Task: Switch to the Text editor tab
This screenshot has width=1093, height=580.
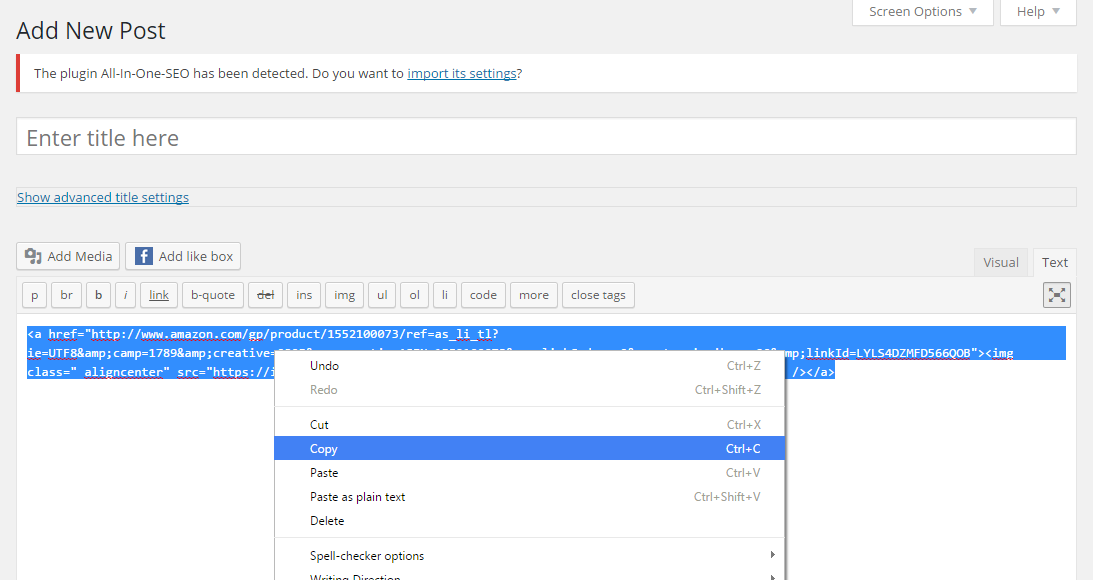Action: pyautogui.click(x=1055, y=262)
